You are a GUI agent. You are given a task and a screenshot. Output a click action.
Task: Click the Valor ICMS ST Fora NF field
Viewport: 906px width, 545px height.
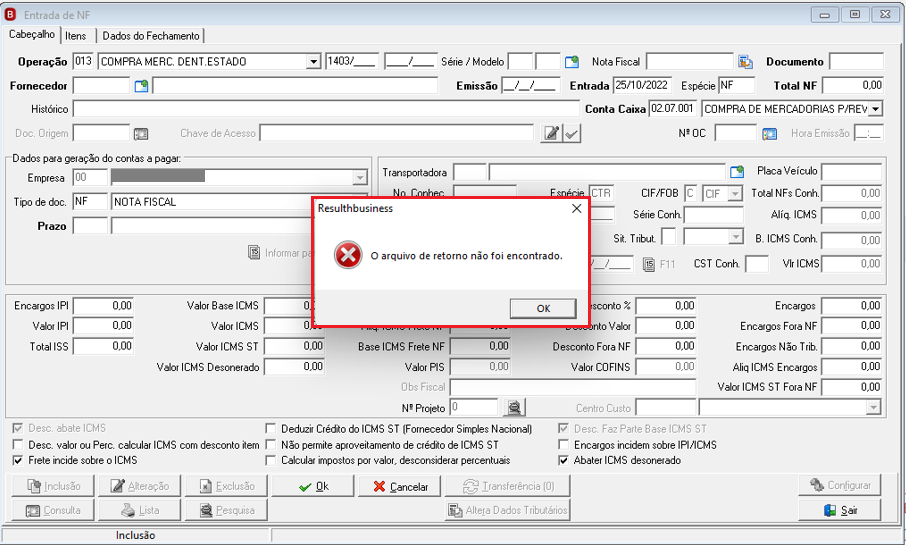pyautogui.click(x=852, y=387)
